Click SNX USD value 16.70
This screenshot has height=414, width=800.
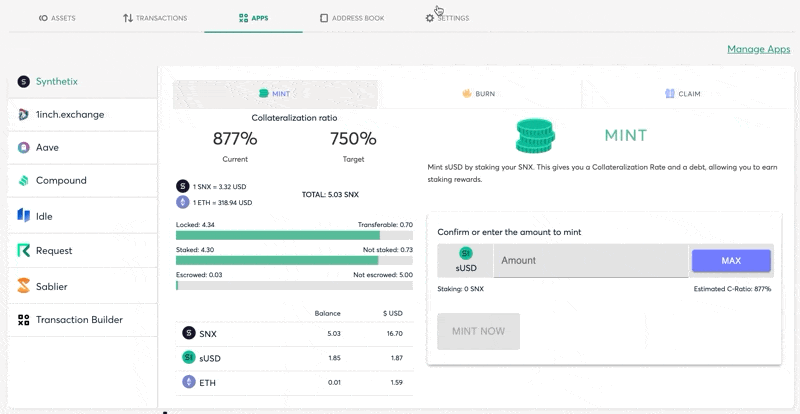click(x=395, y=334)
